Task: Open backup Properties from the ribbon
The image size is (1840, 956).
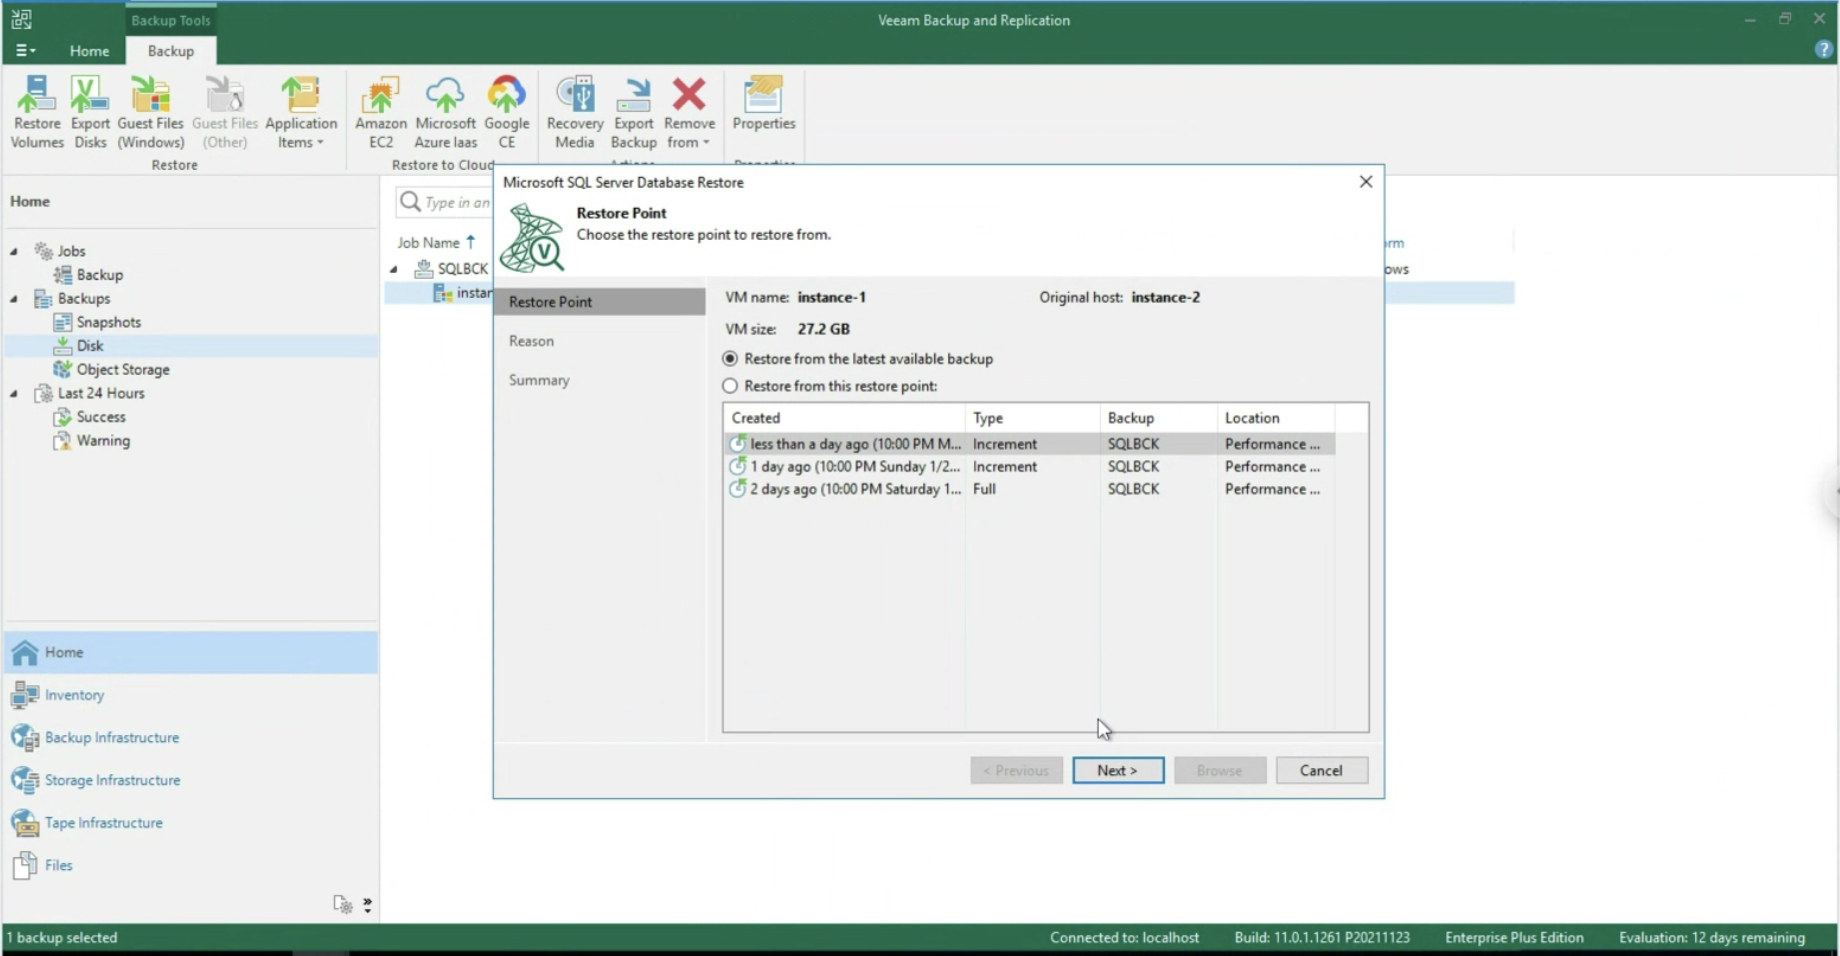Action: (764, 104)
